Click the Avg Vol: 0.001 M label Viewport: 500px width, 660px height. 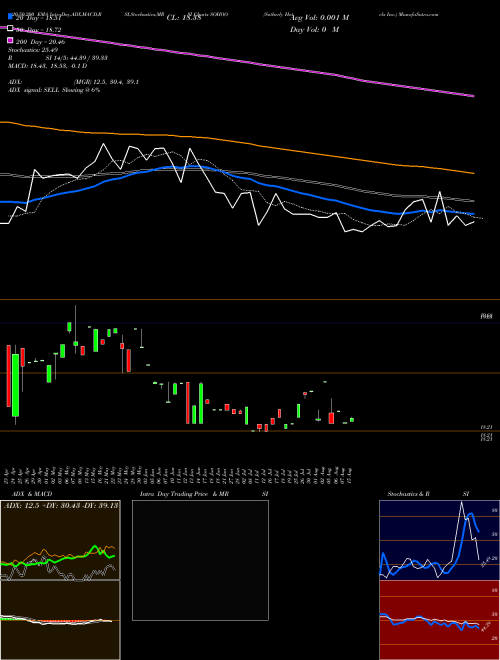319,18
